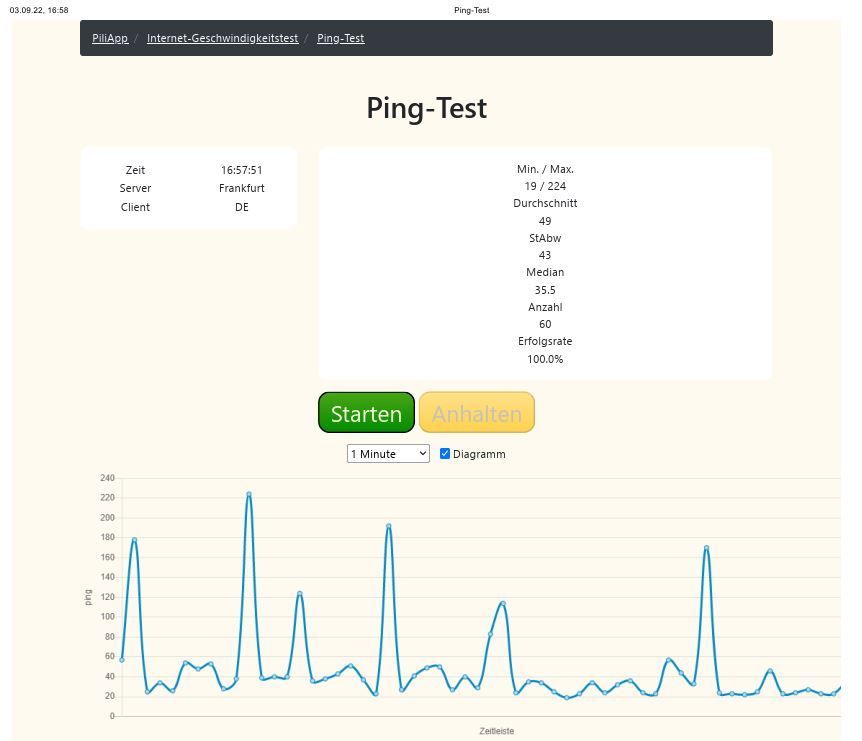Go to Internet-Geschwindigkeitstest breadcrumb page
Screen dimensions: 862x741
(x=222, y=38)
